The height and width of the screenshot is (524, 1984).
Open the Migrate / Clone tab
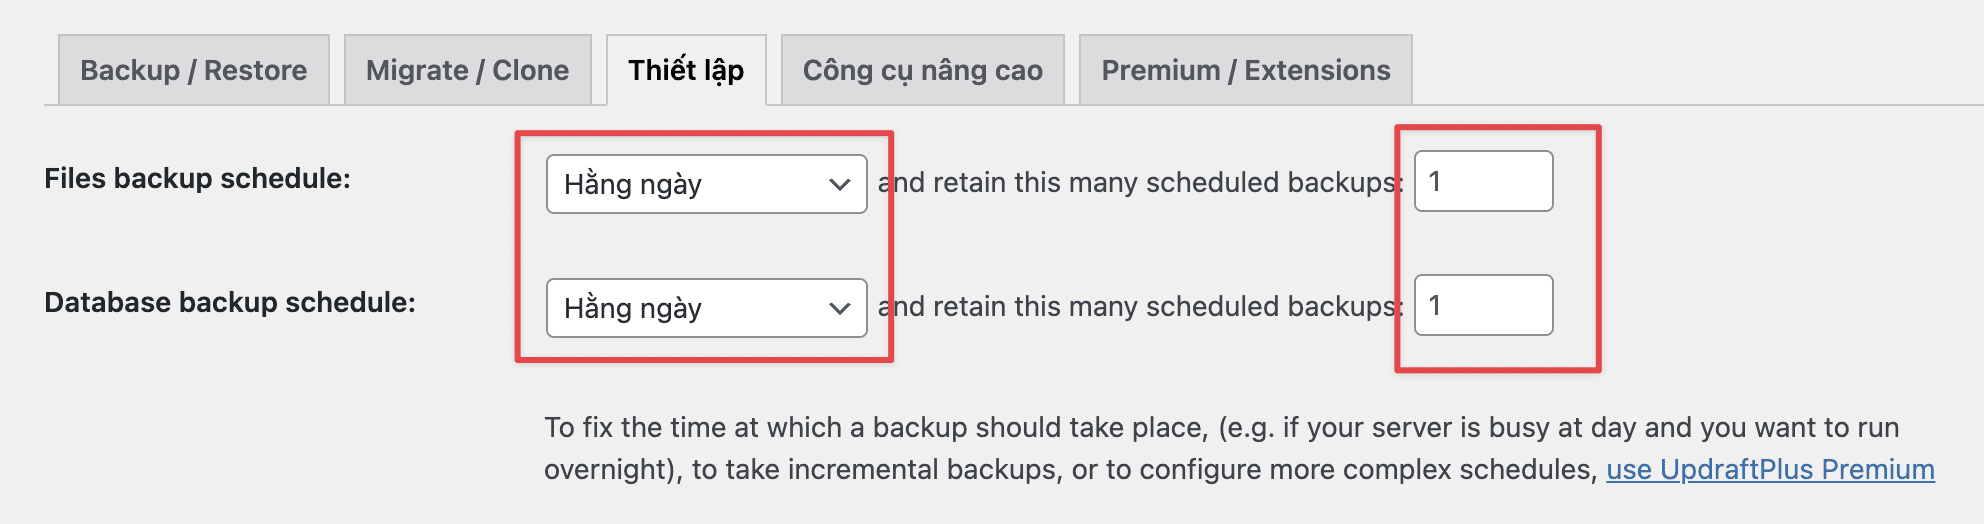[467, 70]
